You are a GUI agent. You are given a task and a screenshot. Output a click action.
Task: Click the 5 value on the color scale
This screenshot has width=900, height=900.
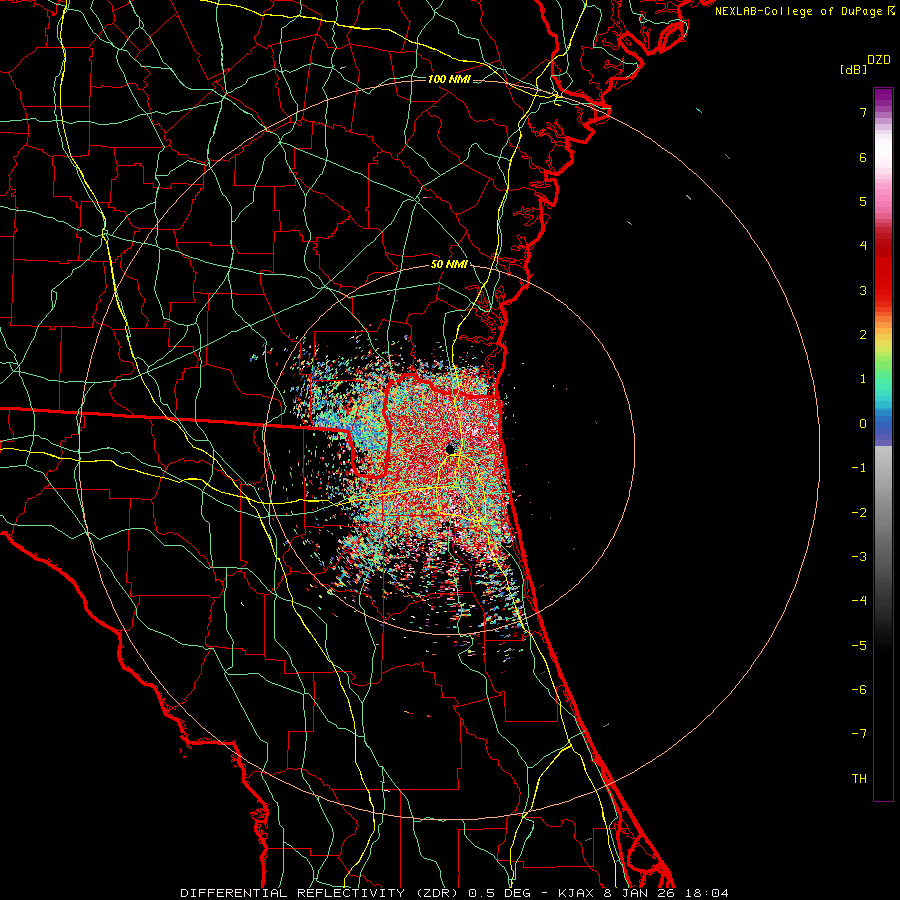[x=863, y=201]
